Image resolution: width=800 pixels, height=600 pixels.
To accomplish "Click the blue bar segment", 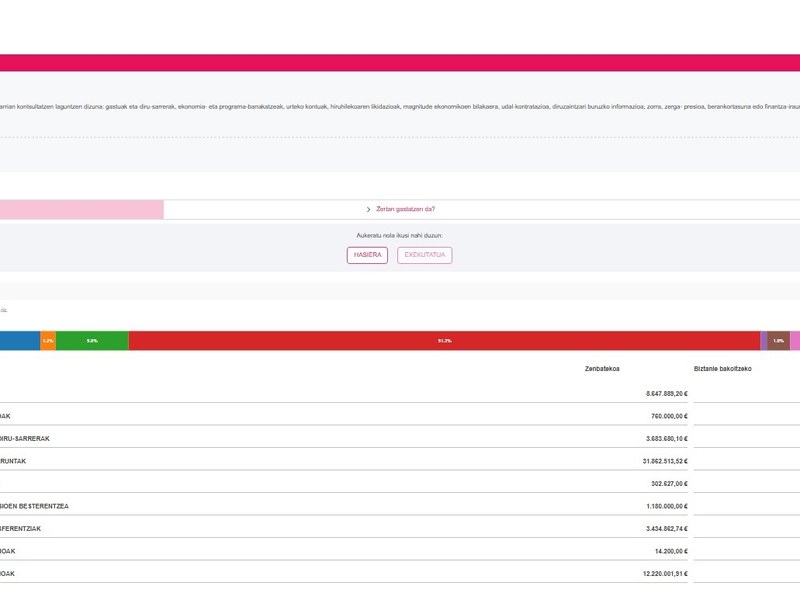I will (x=19, y=341).
